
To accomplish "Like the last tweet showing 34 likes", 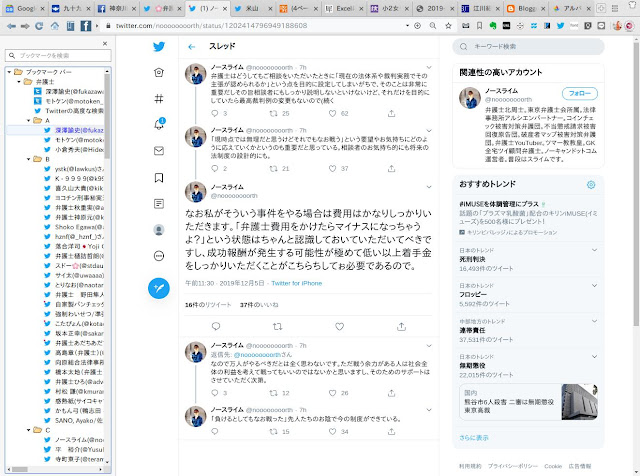I will click(x=333, y=432).
